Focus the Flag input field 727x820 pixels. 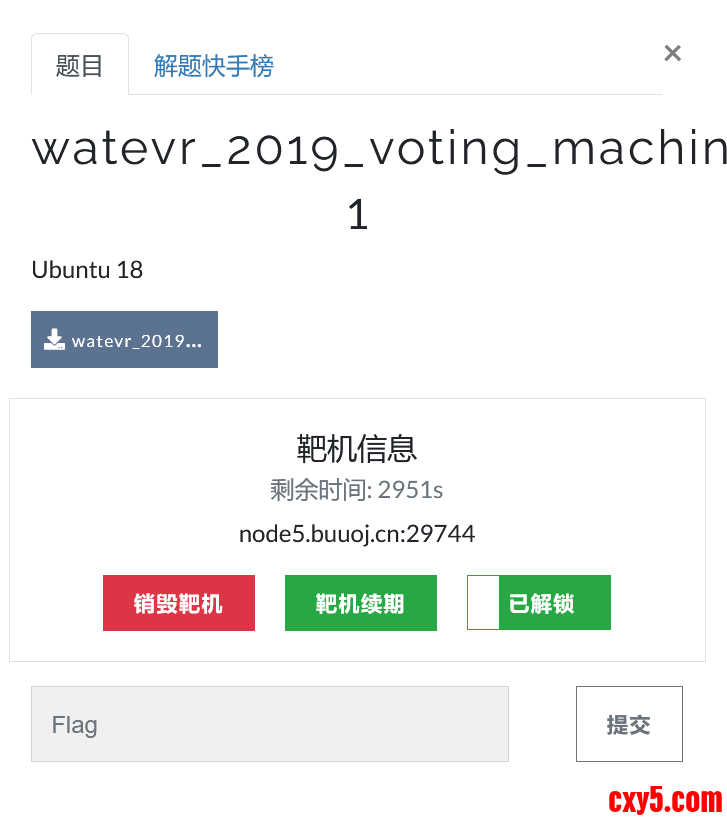coord(270,724)
